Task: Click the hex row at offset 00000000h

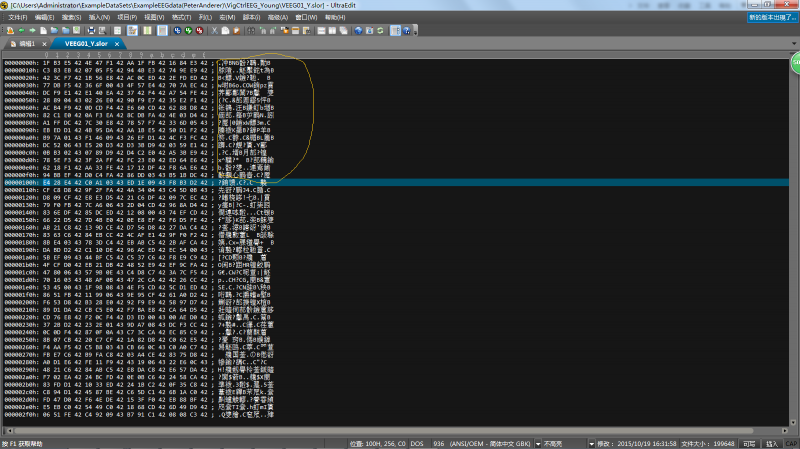Action: [x=139, y=63]
